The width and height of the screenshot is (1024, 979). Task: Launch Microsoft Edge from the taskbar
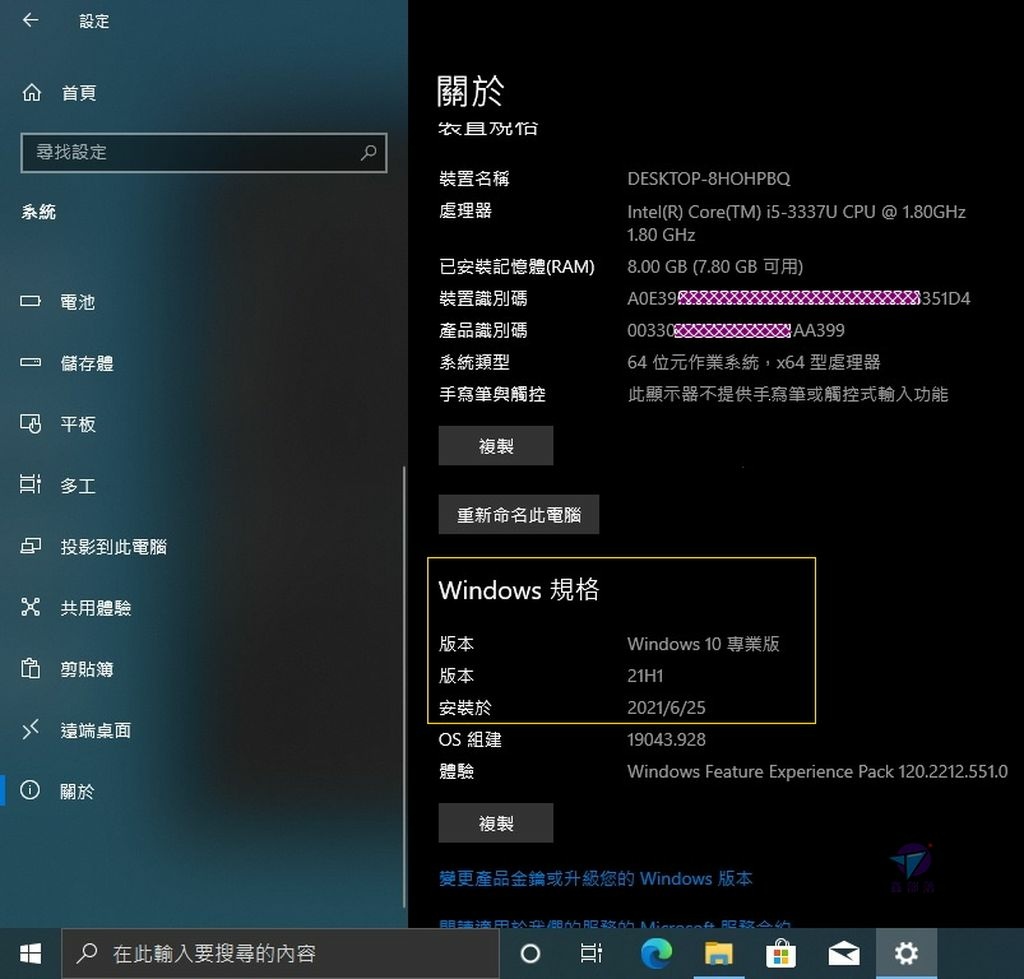tap(656, 954)
